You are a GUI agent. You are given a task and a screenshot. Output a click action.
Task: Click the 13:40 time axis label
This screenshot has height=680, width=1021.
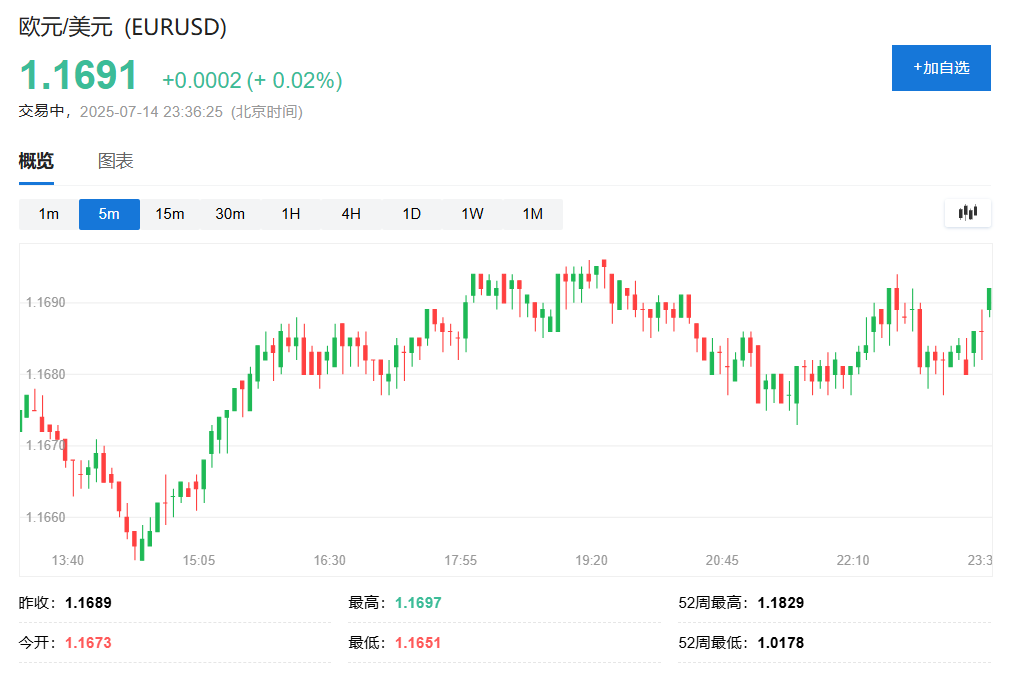(68, 560)
